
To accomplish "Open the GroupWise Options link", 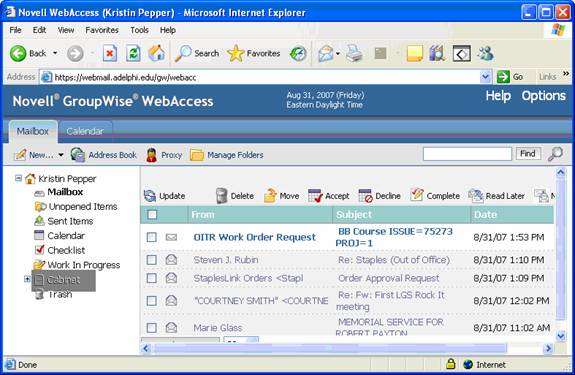I will click(x=543, y=96).
